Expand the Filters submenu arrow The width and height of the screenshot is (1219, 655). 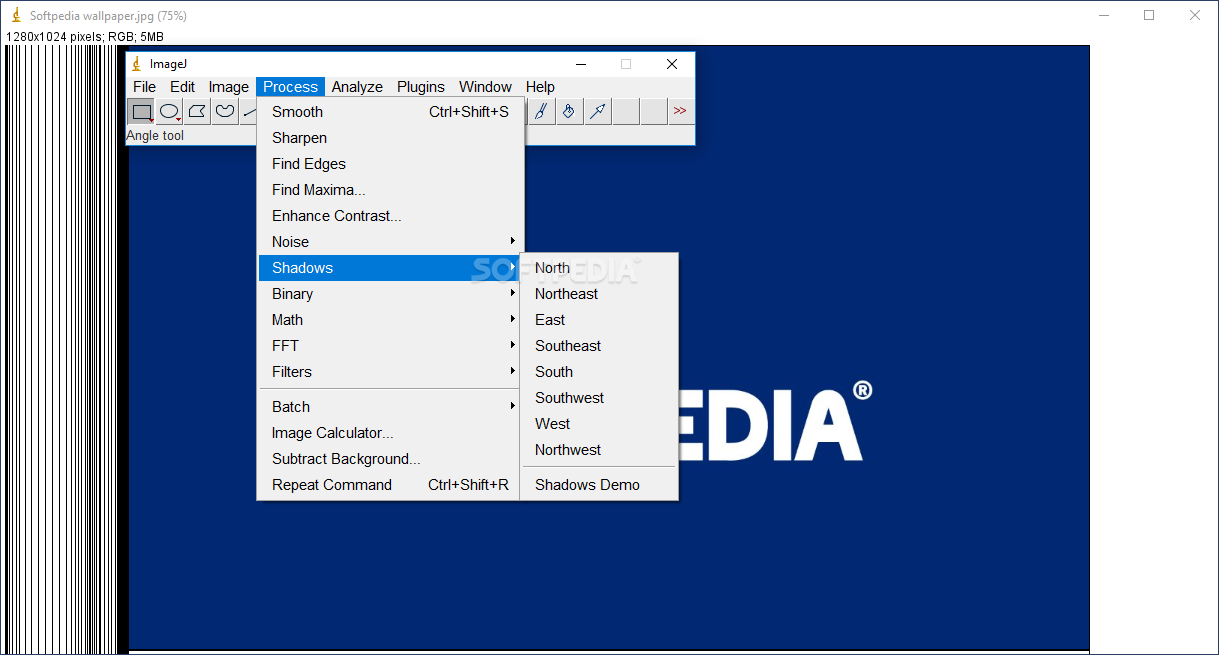(513, 371)
